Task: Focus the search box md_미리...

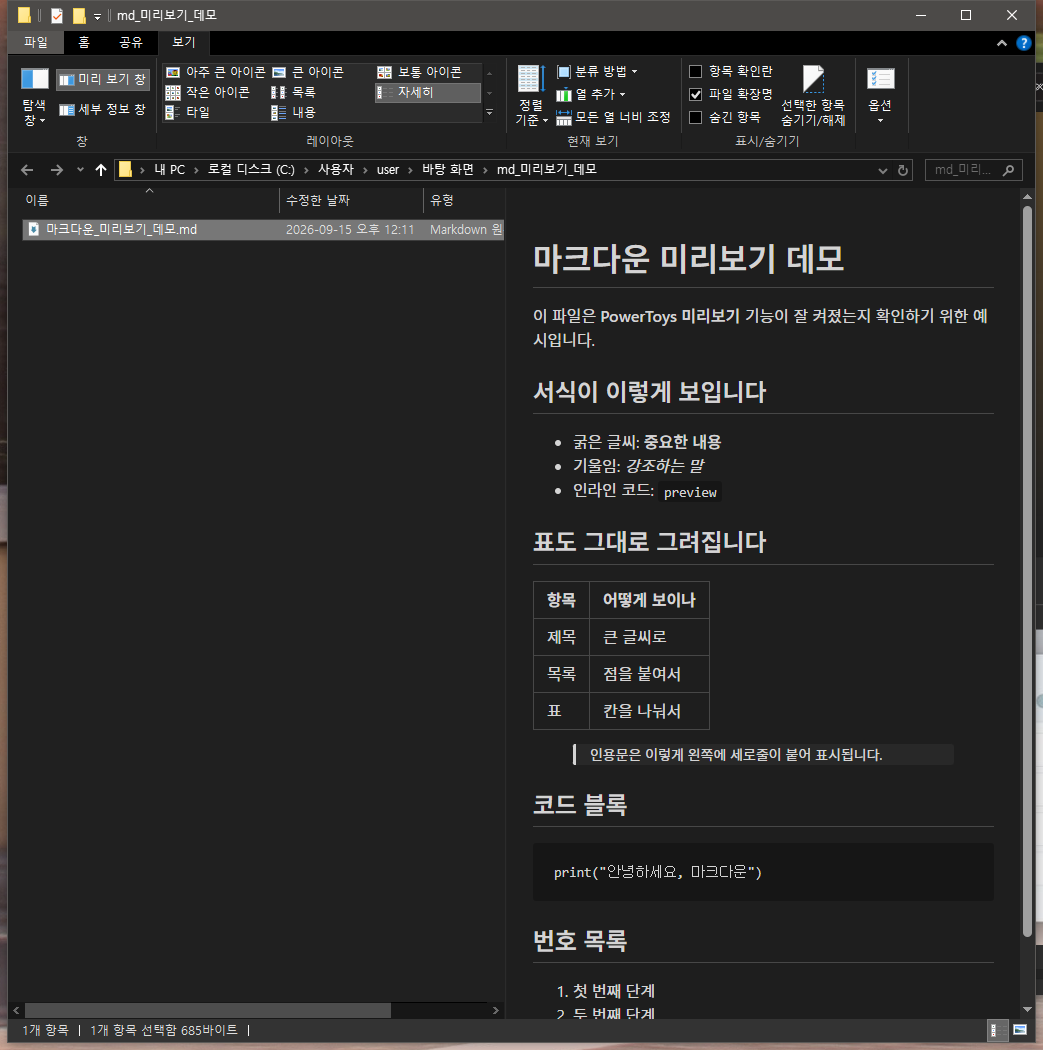Action: [963, 170]
